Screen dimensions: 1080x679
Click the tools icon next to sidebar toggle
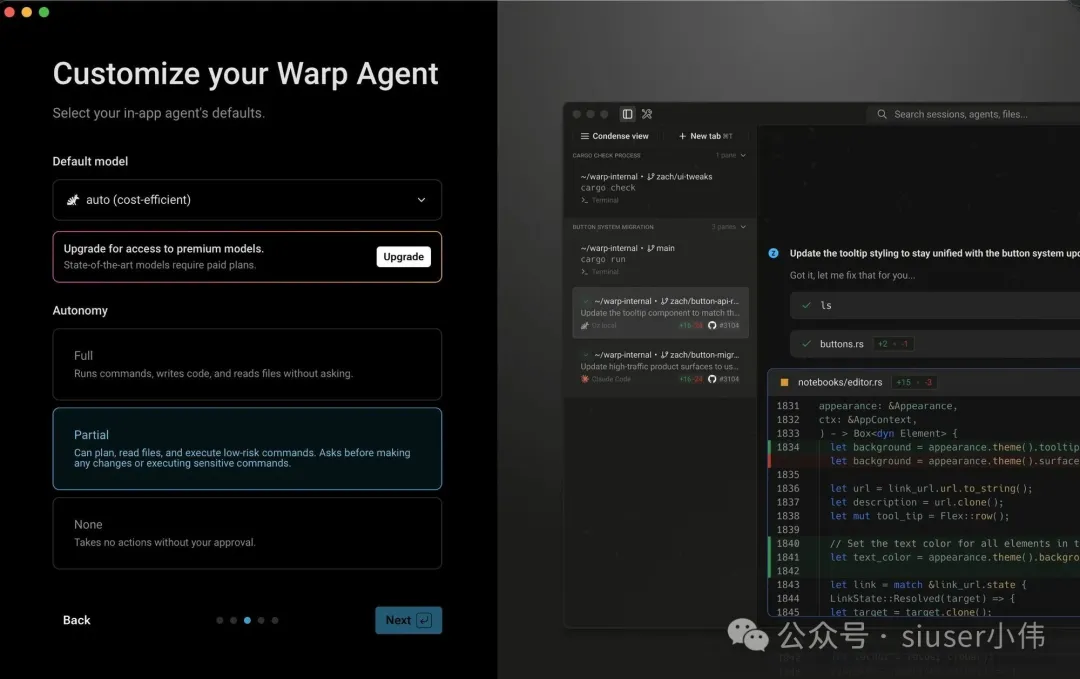647,114
